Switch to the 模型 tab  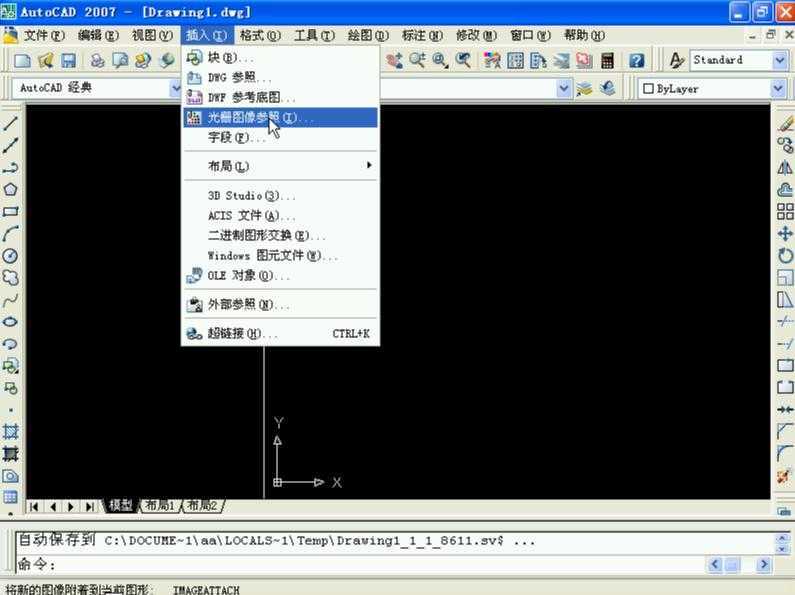(x=121, y=505)
